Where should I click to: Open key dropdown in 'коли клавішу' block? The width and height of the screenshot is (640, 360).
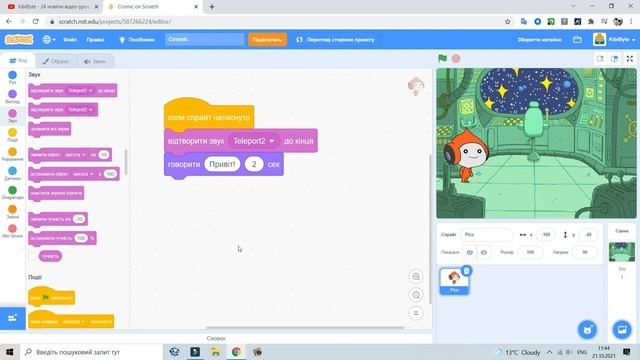pos(73,322)
